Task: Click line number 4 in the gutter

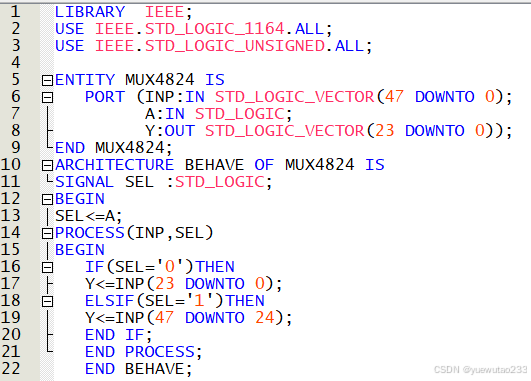Action: (16, 63)
